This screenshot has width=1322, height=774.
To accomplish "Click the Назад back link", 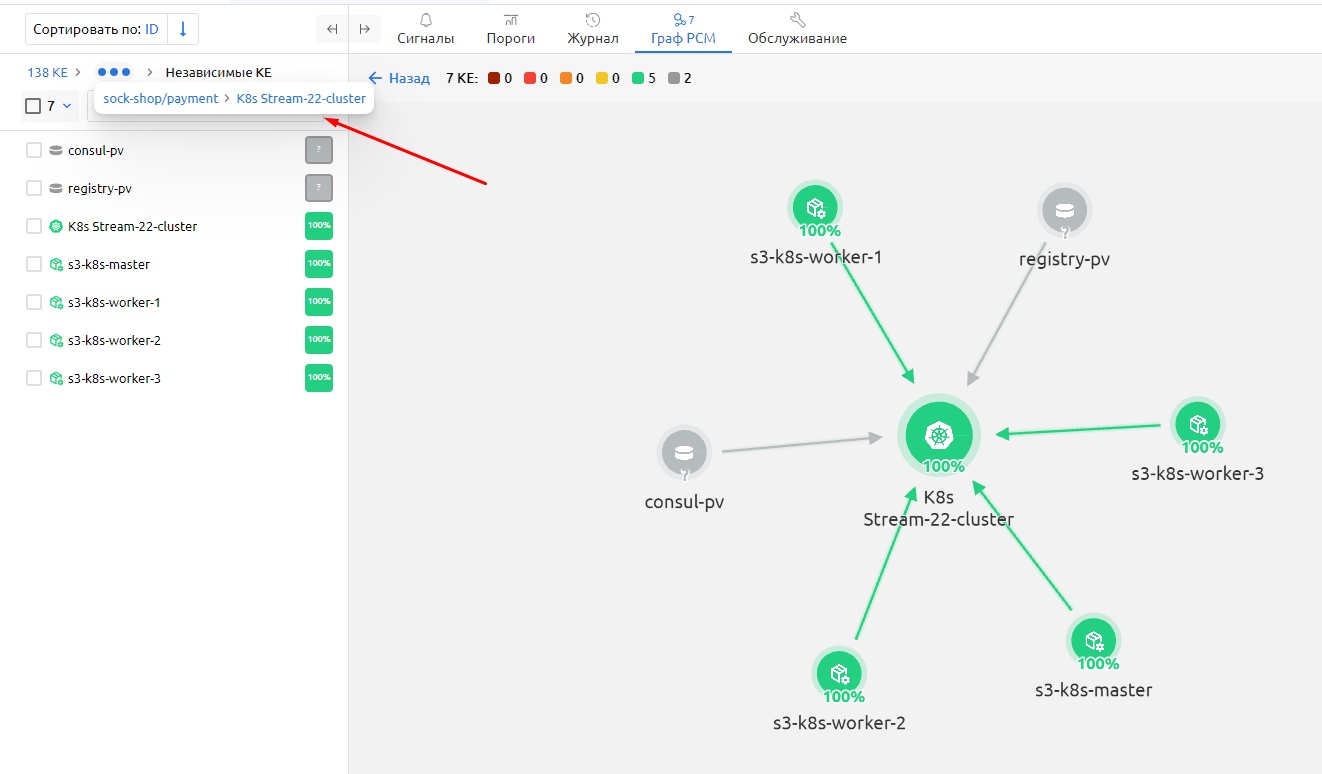I will [x=399, y=78].
